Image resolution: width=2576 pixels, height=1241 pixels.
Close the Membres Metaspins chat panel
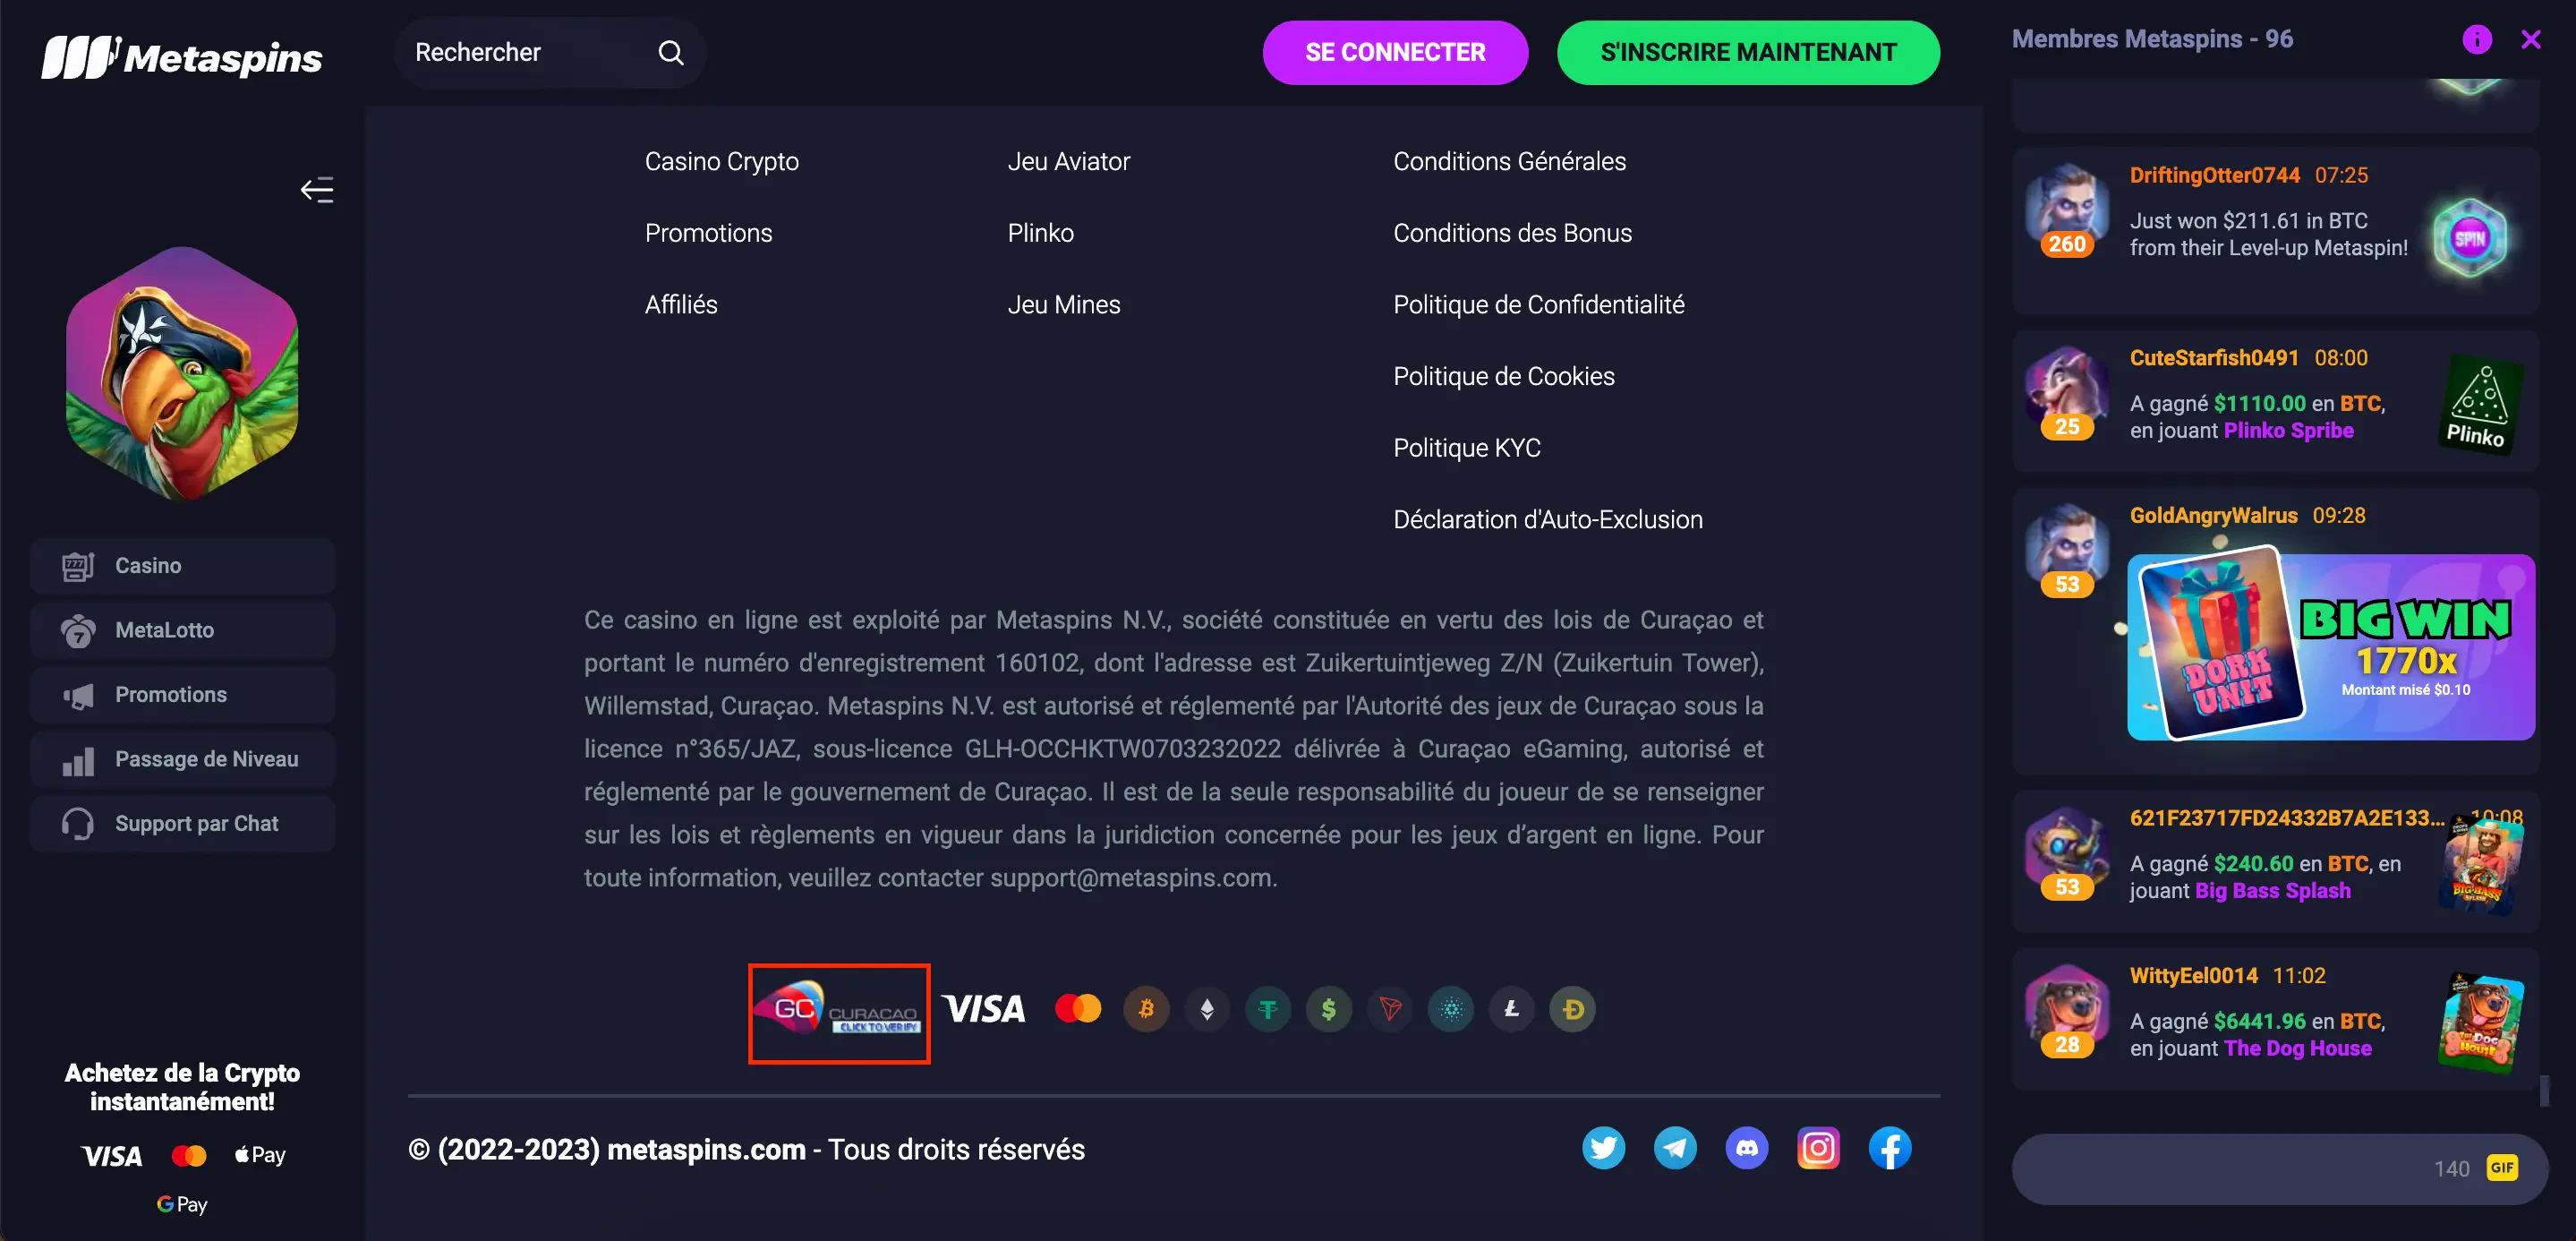pos(2531,39)
